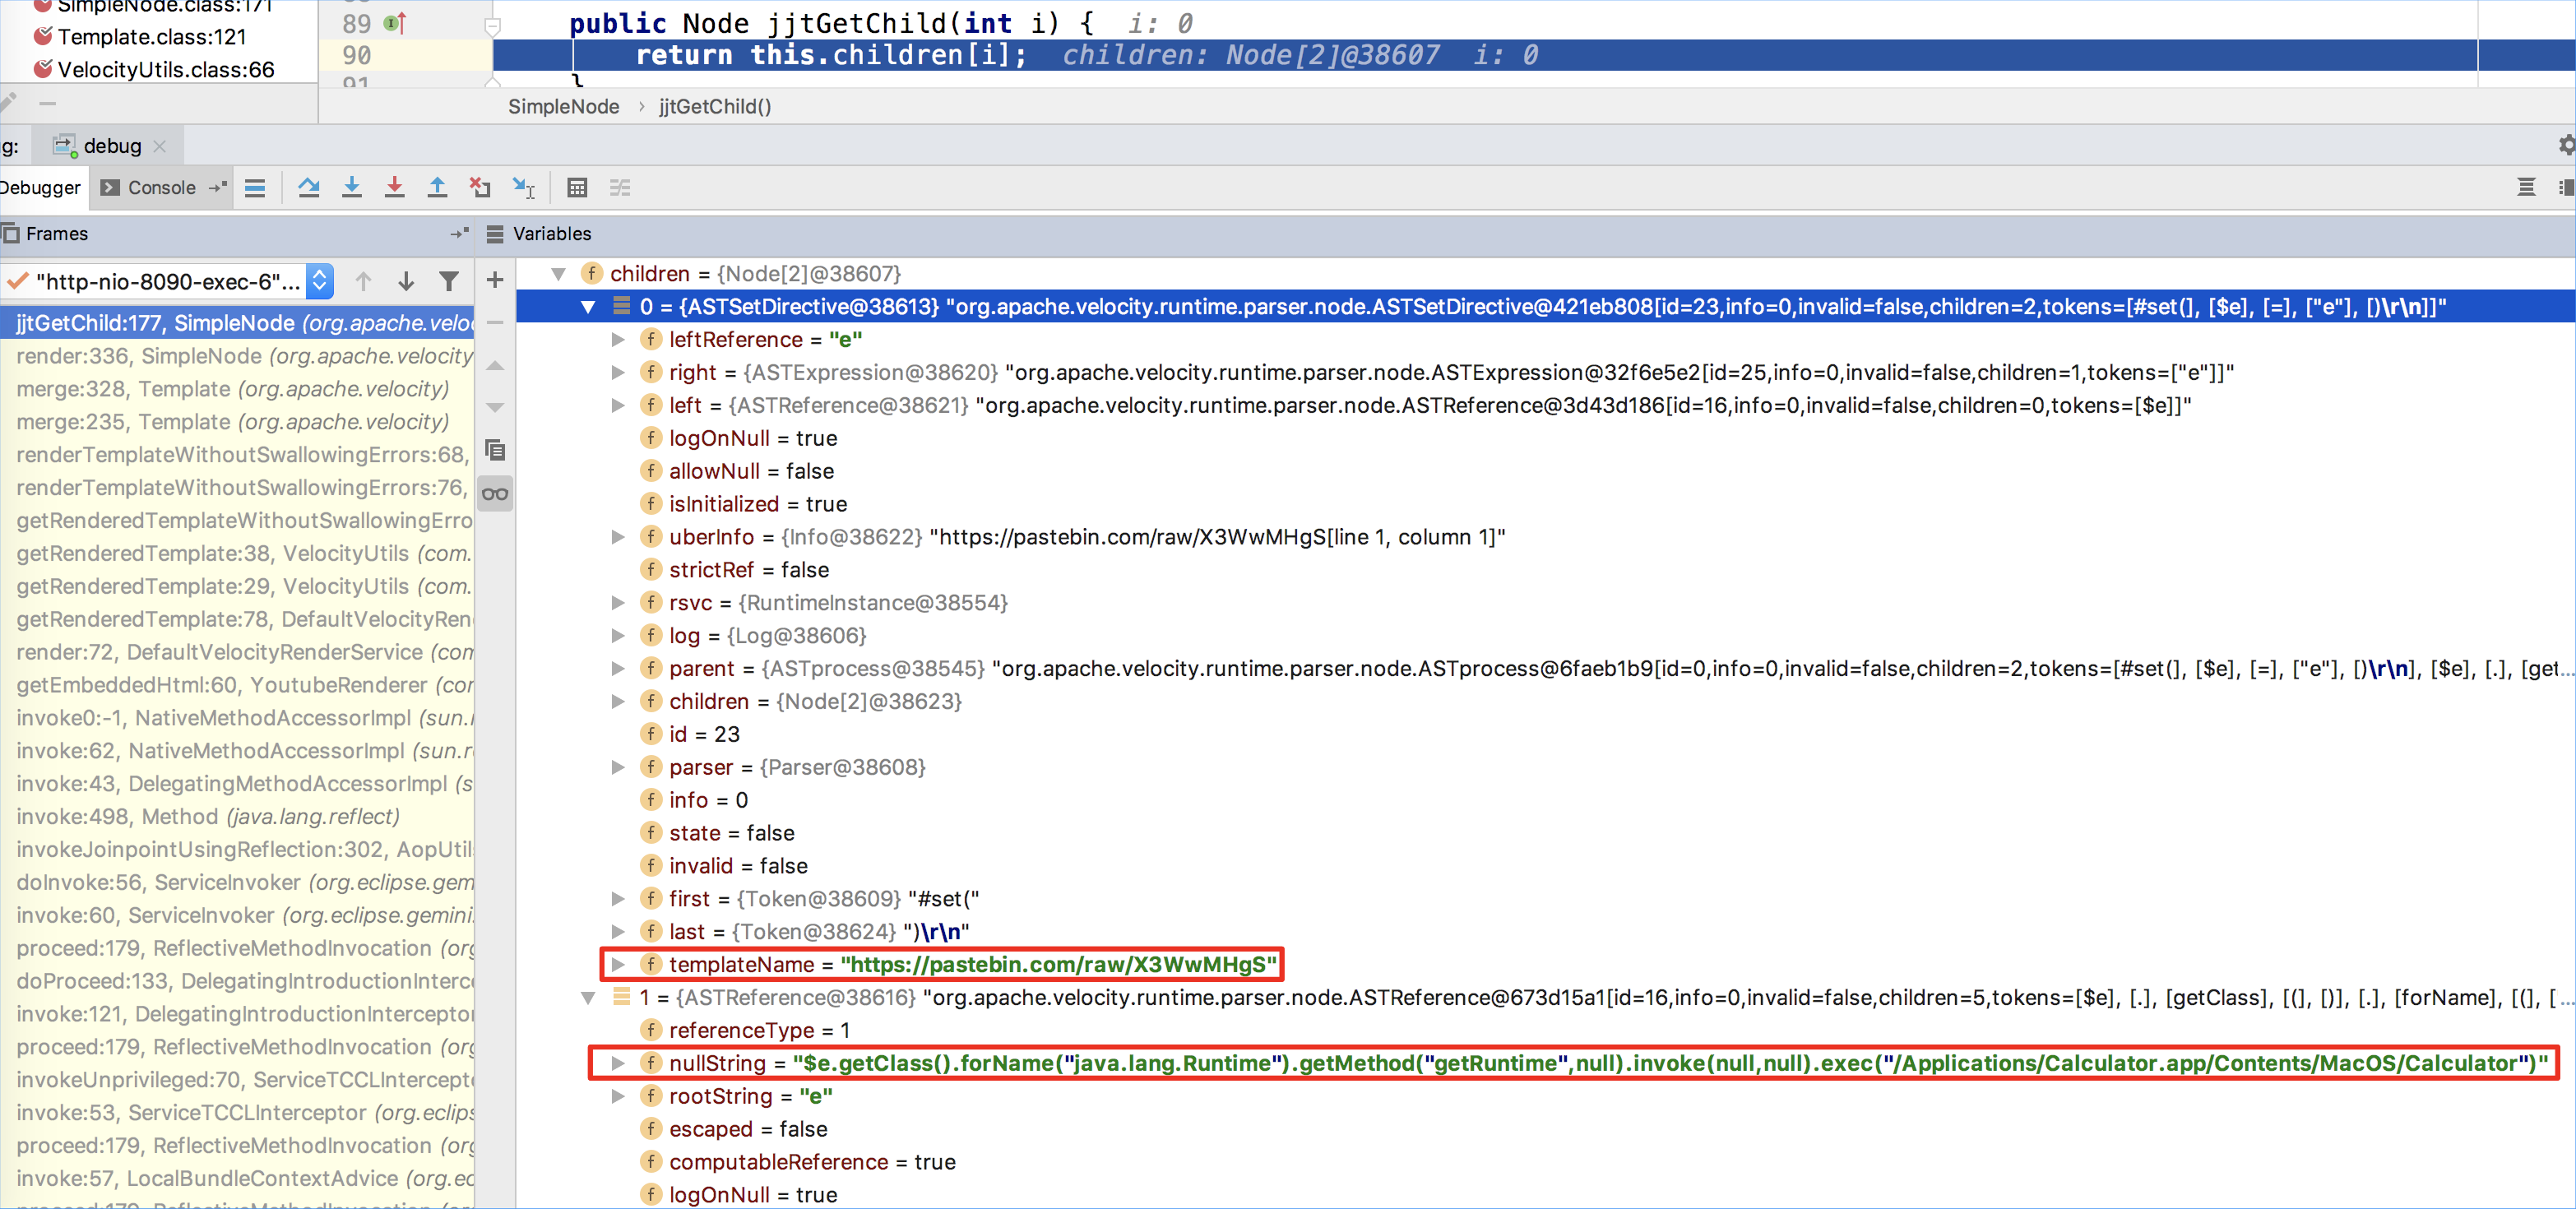The width and height of the screenshot is (2576, 1209).
Task: Click the Frames panel header
Action: pyautogui.click(x=237, y=233)
